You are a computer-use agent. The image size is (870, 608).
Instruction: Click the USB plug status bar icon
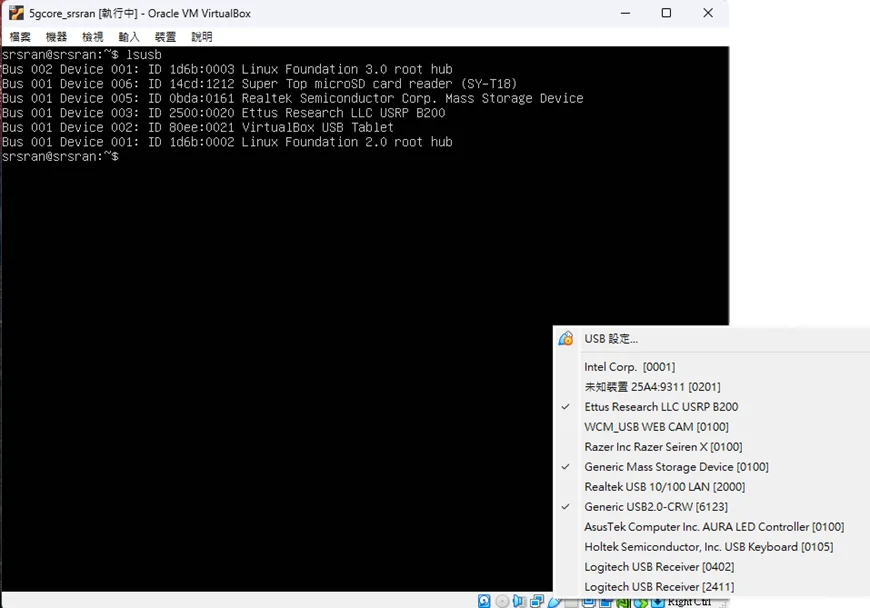pos(554,601)
